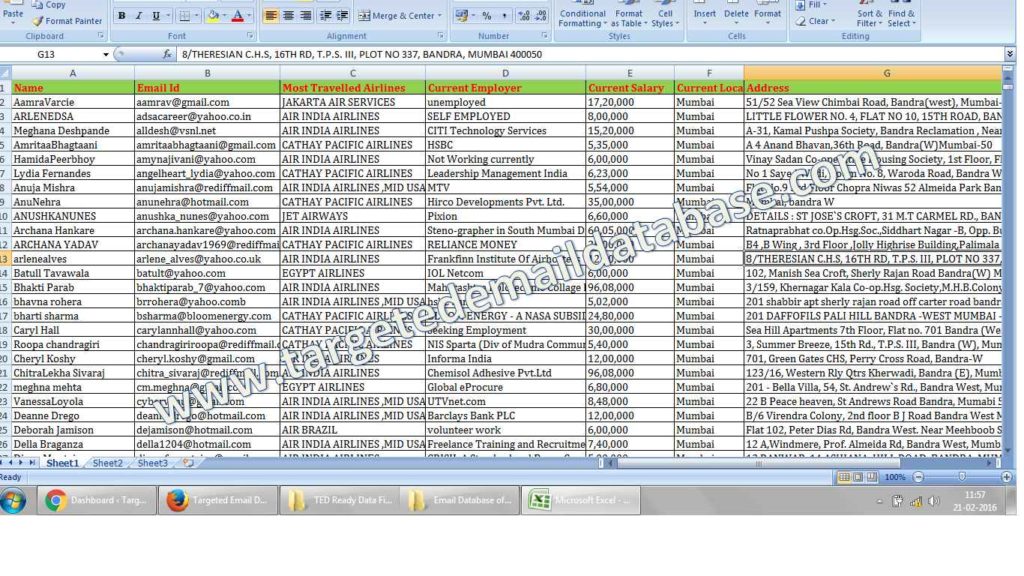
Task: Open Sort & Filter menu
Action: click(869, 16)
